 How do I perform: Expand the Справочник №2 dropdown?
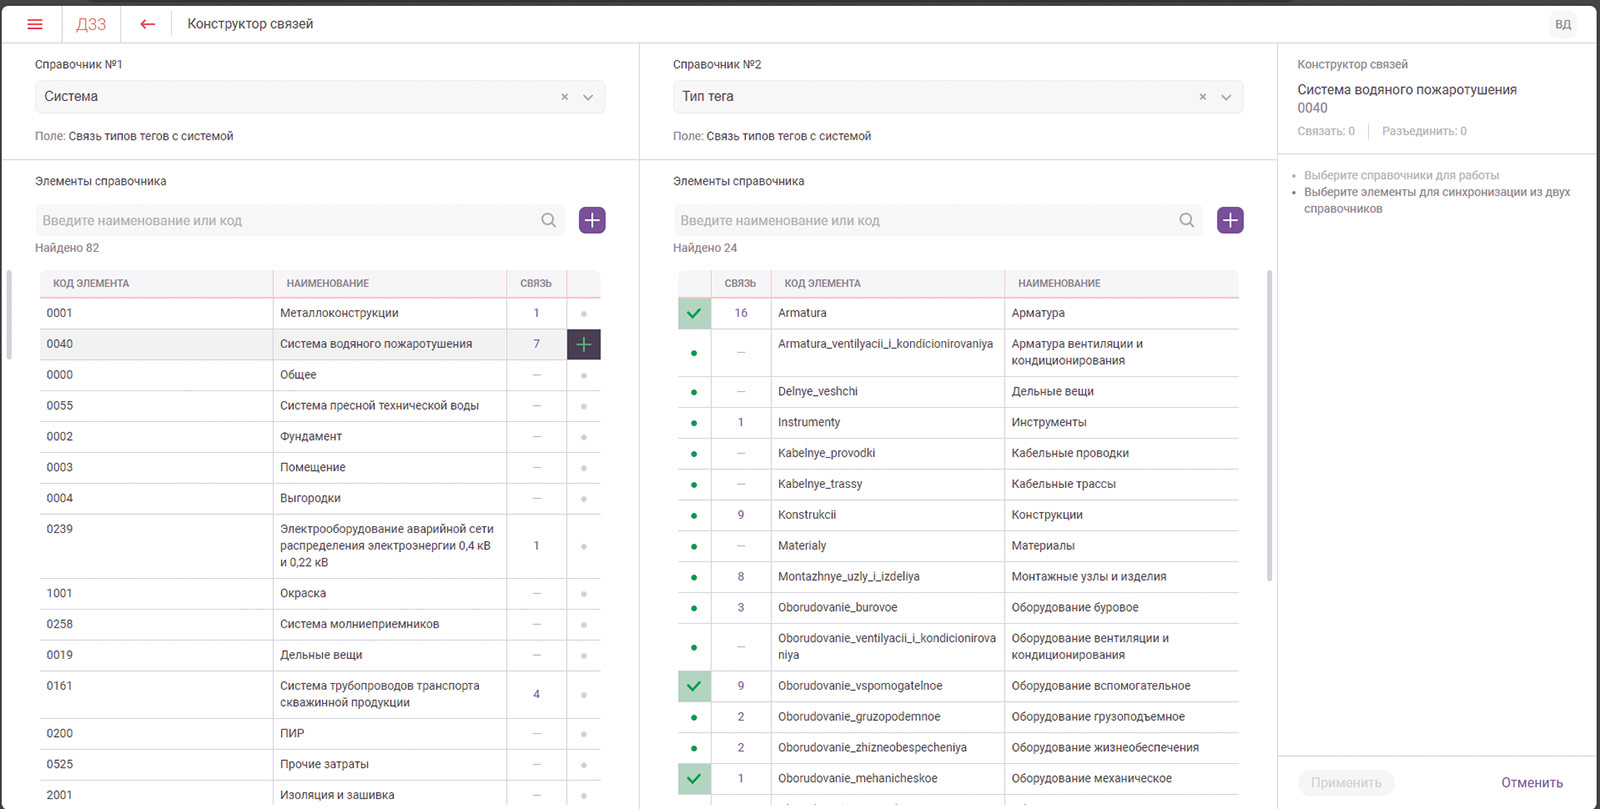point(1226,97)
